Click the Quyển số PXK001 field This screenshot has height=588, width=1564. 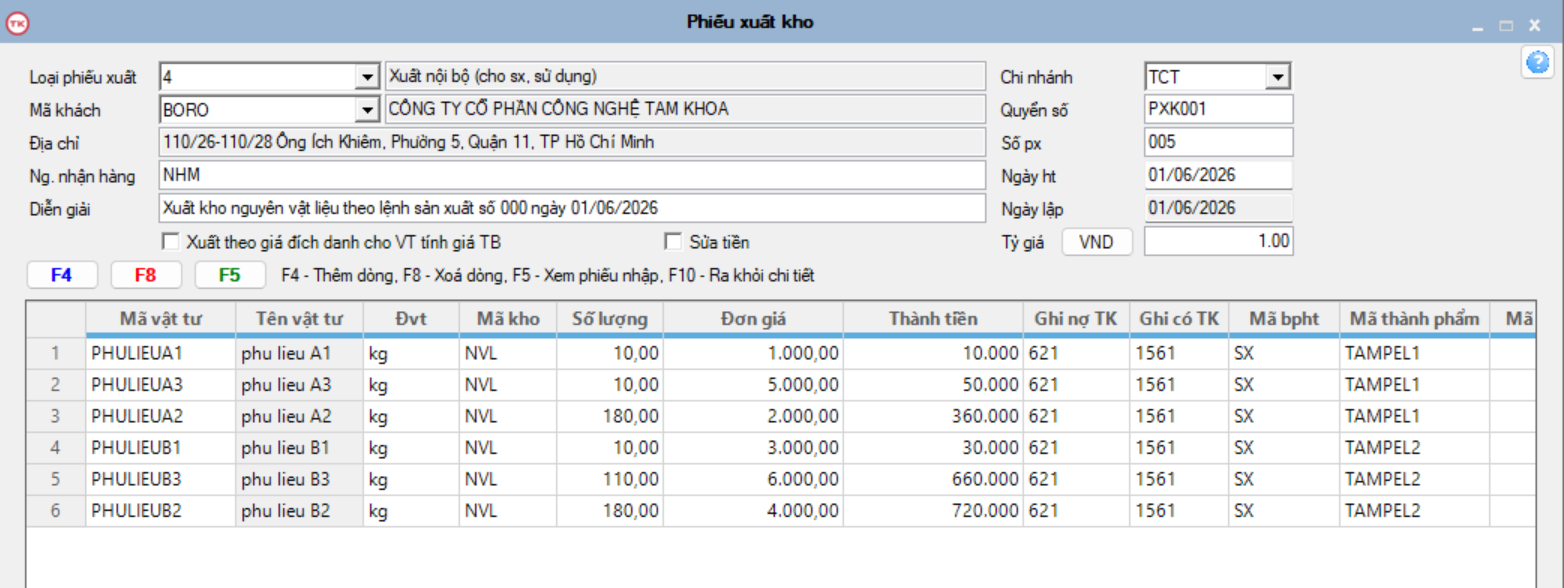point(1219,109)
